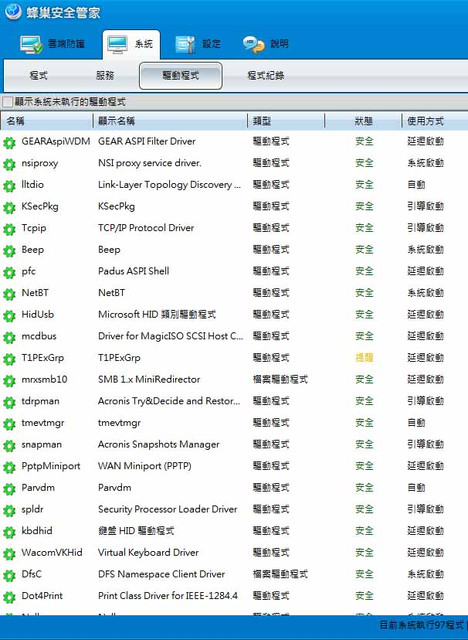Open the 程式紀錄 sub-tab
Screen dimensions: 468x640
pos(266,76)
